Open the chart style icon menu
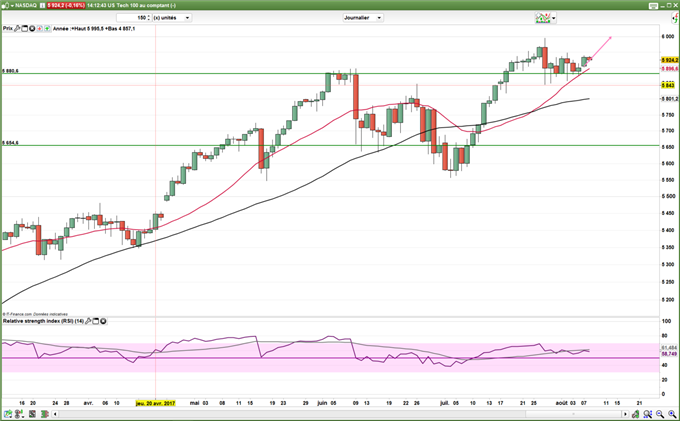 (x=543, y=18)
